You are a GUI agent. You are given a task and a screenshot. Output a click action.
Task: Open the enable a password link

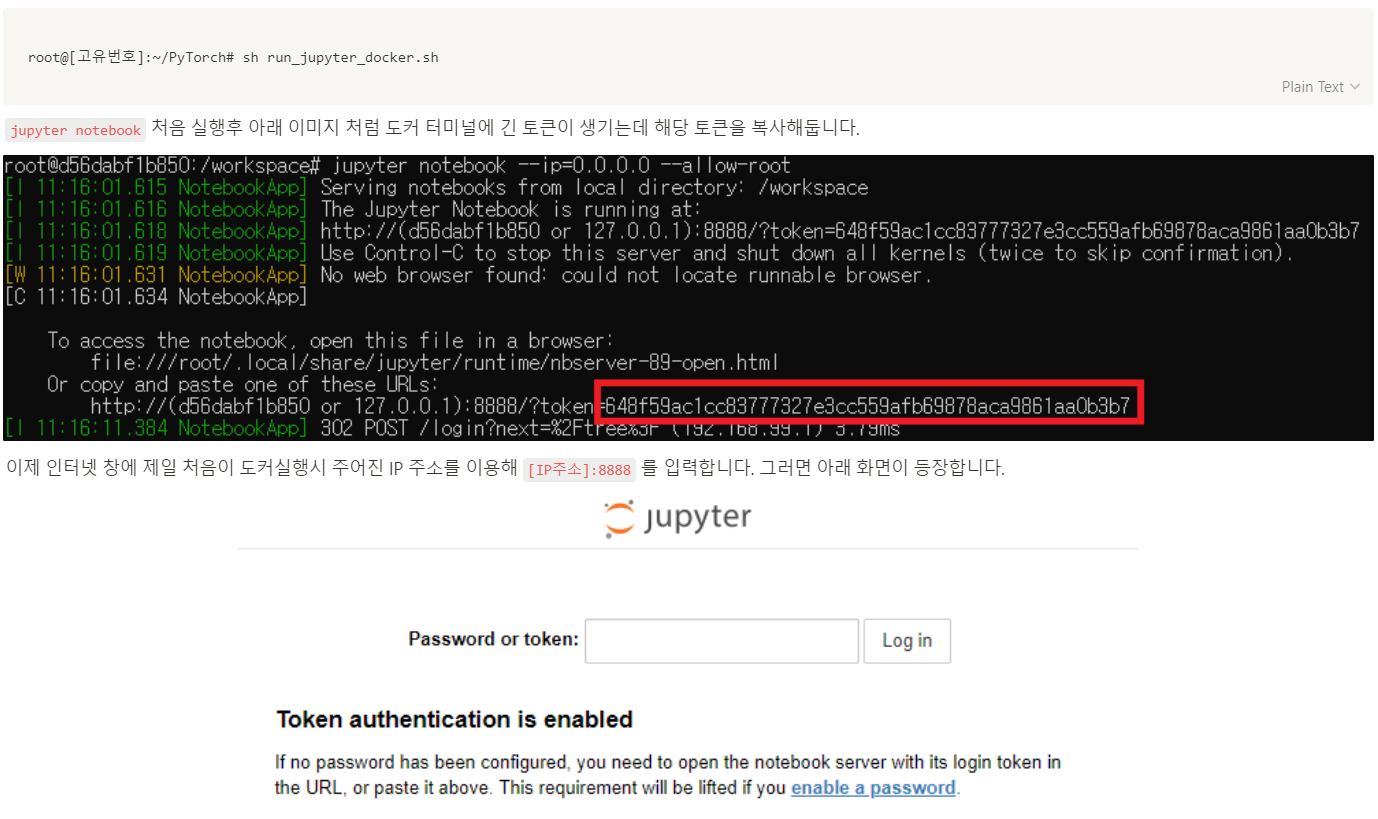[x=874, y=788]
